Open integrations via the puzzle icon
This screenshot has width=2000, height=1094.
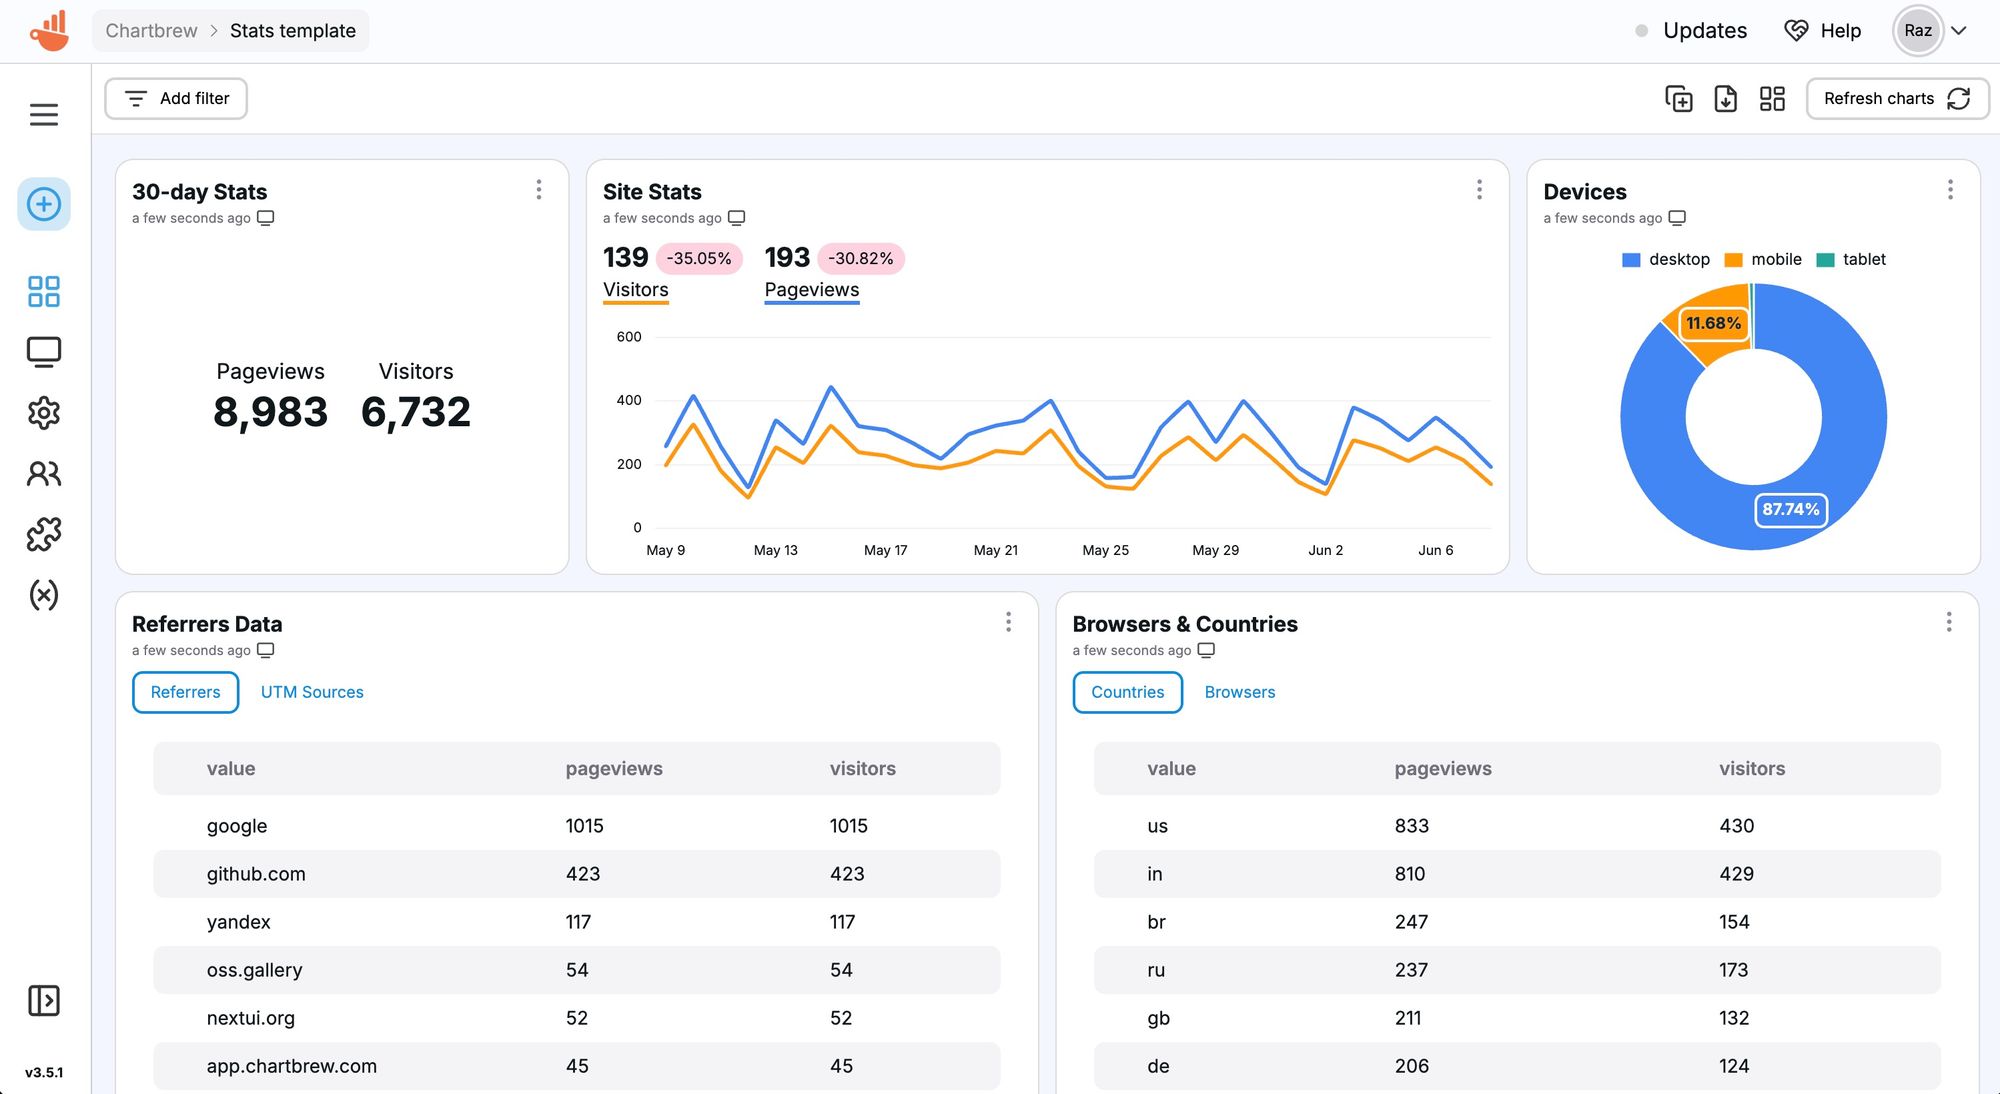point(43,535)
